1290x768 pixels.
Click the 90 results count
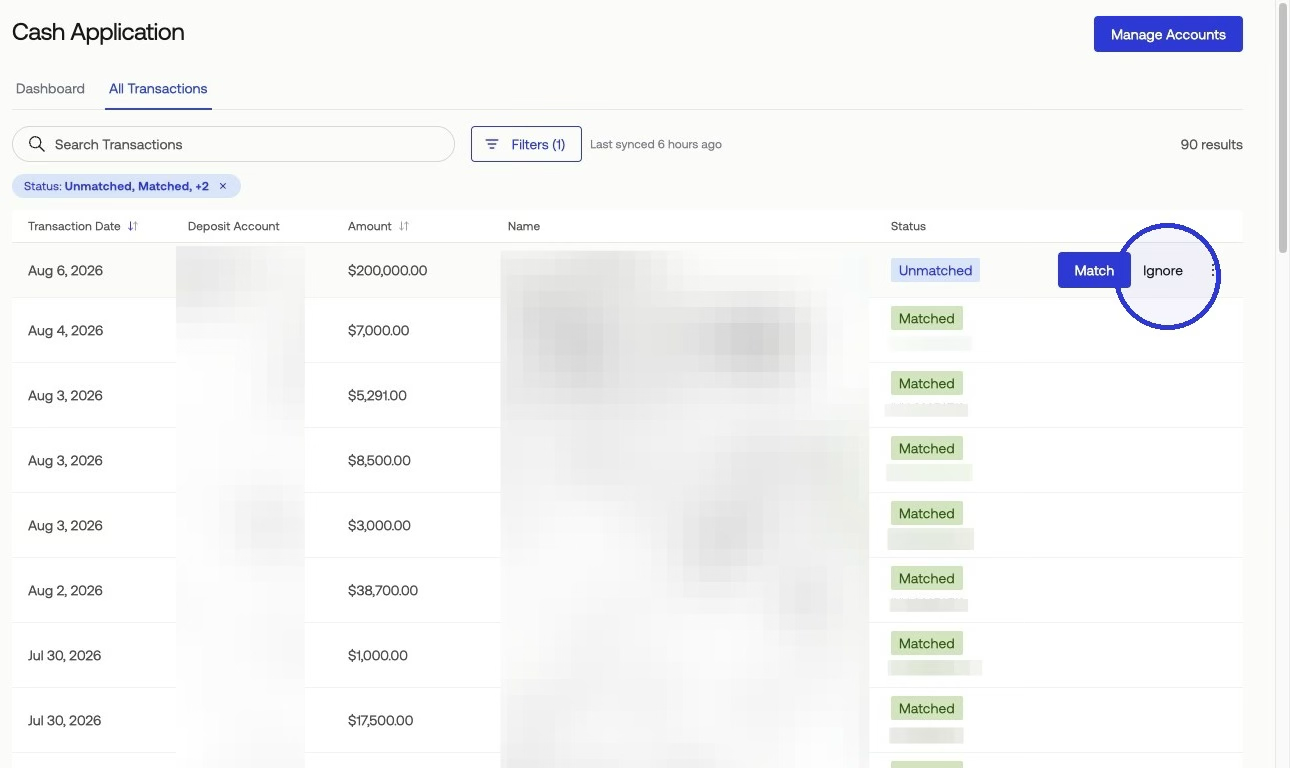1211,144
